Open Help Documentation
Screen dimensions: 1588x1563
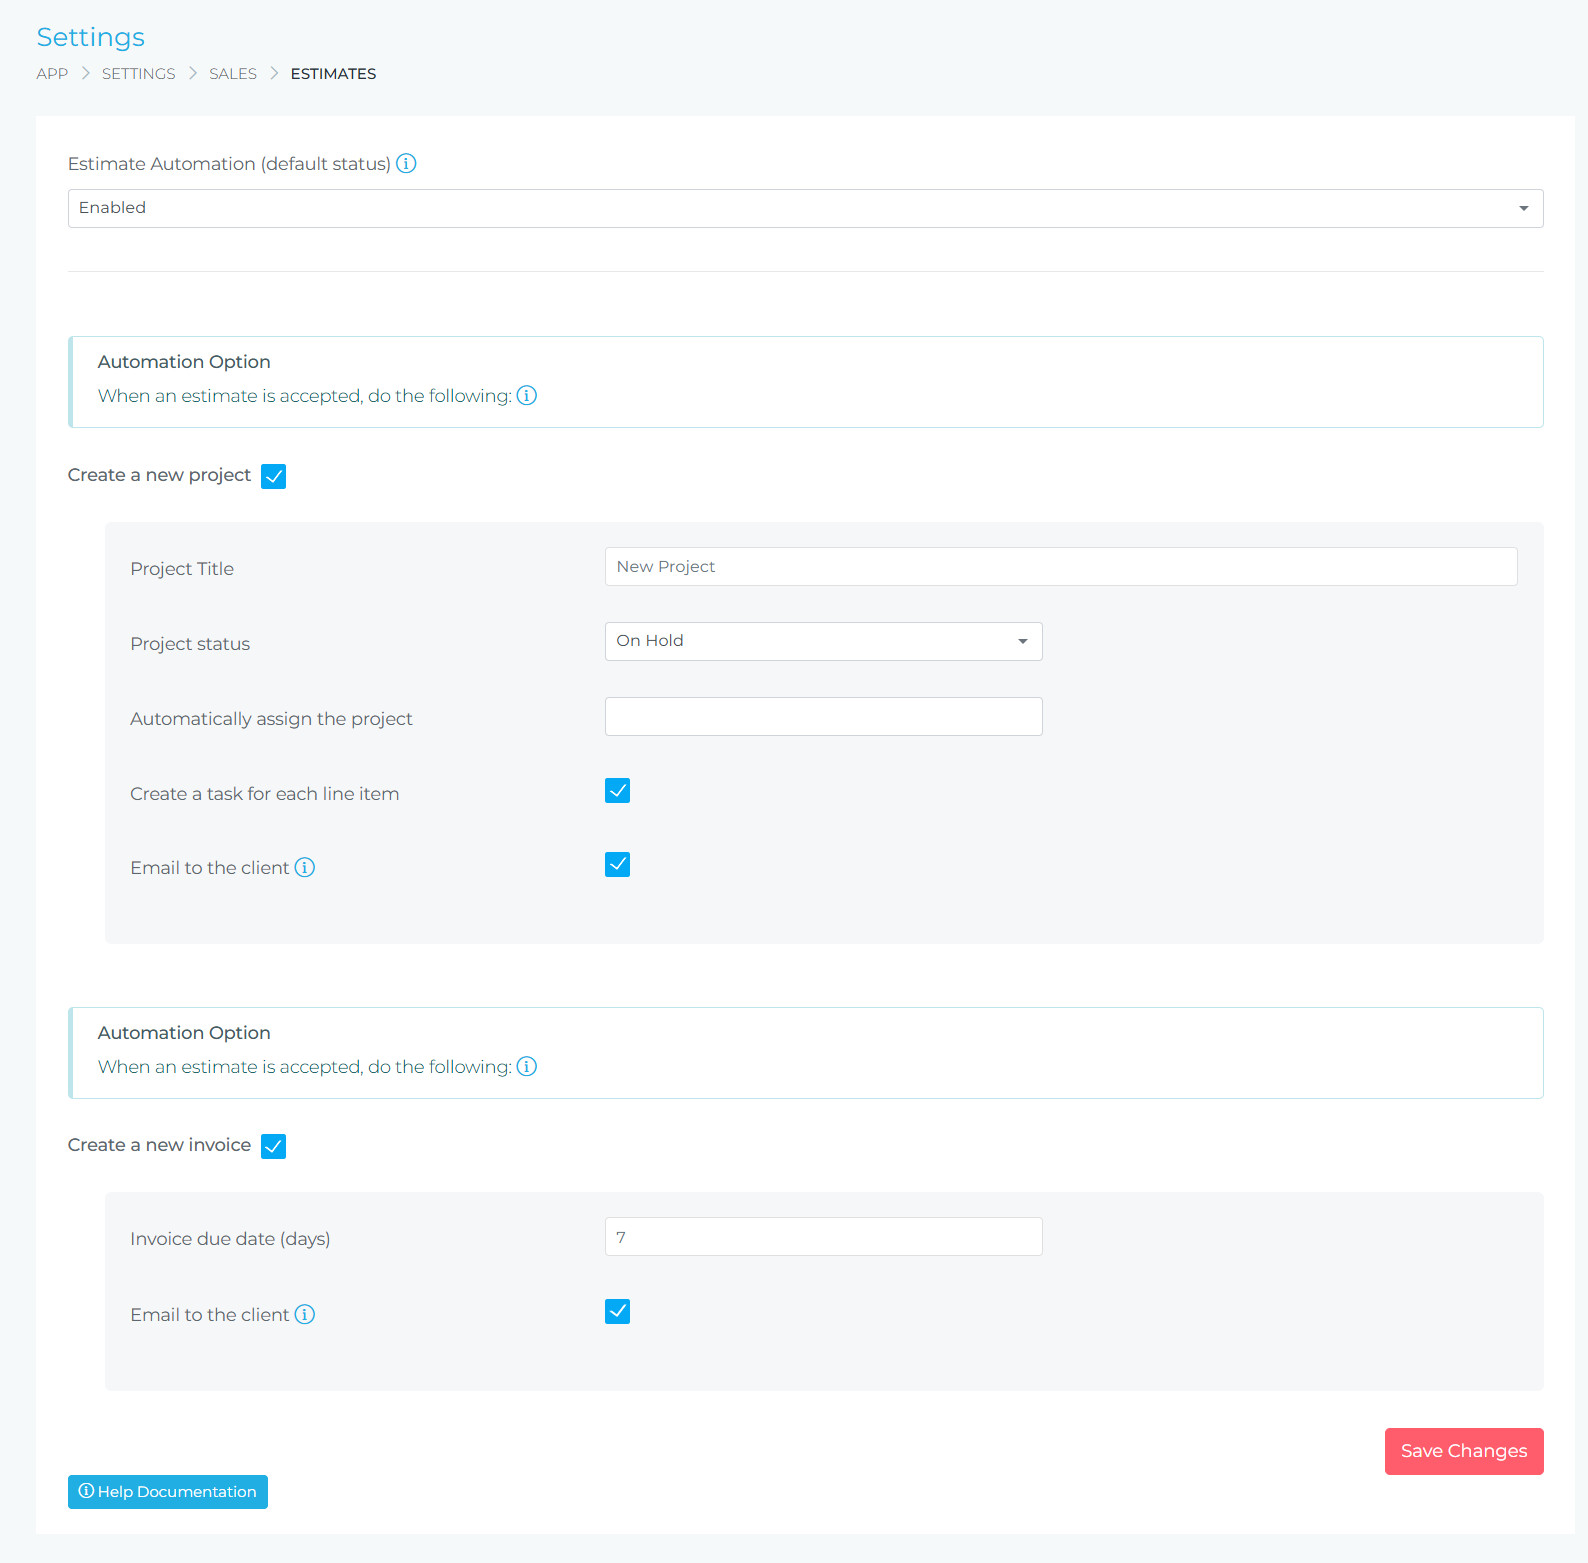[168, 1492]
